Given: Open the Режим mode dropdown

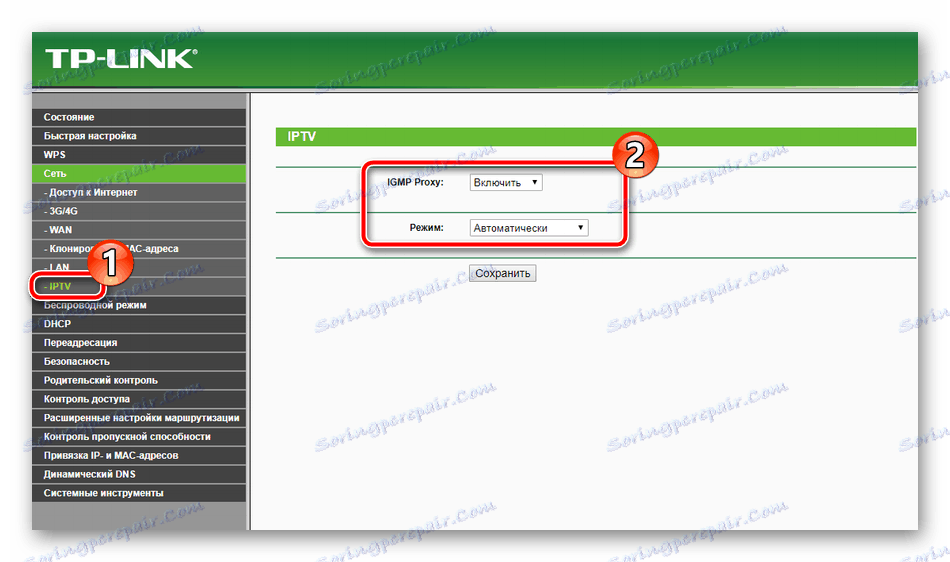Looking at the screenshot, I should tap(529, 228).
